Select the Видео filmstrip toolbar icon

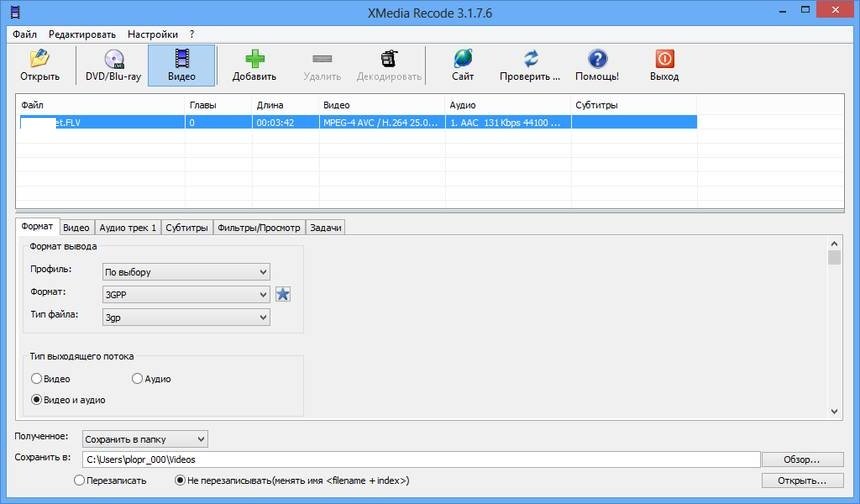click(x=181, y=59)
